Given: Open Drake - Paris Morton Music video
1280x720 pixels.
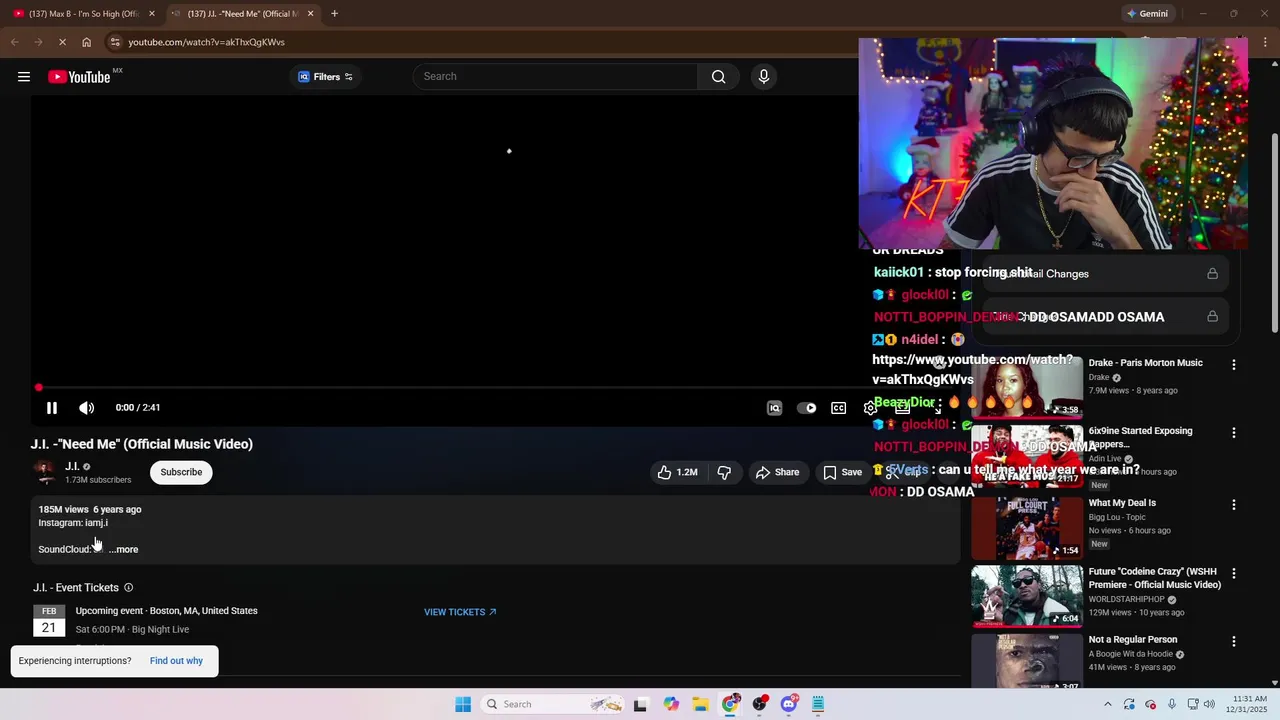Looking at the screenshot, I should [x=1145, y=363].
